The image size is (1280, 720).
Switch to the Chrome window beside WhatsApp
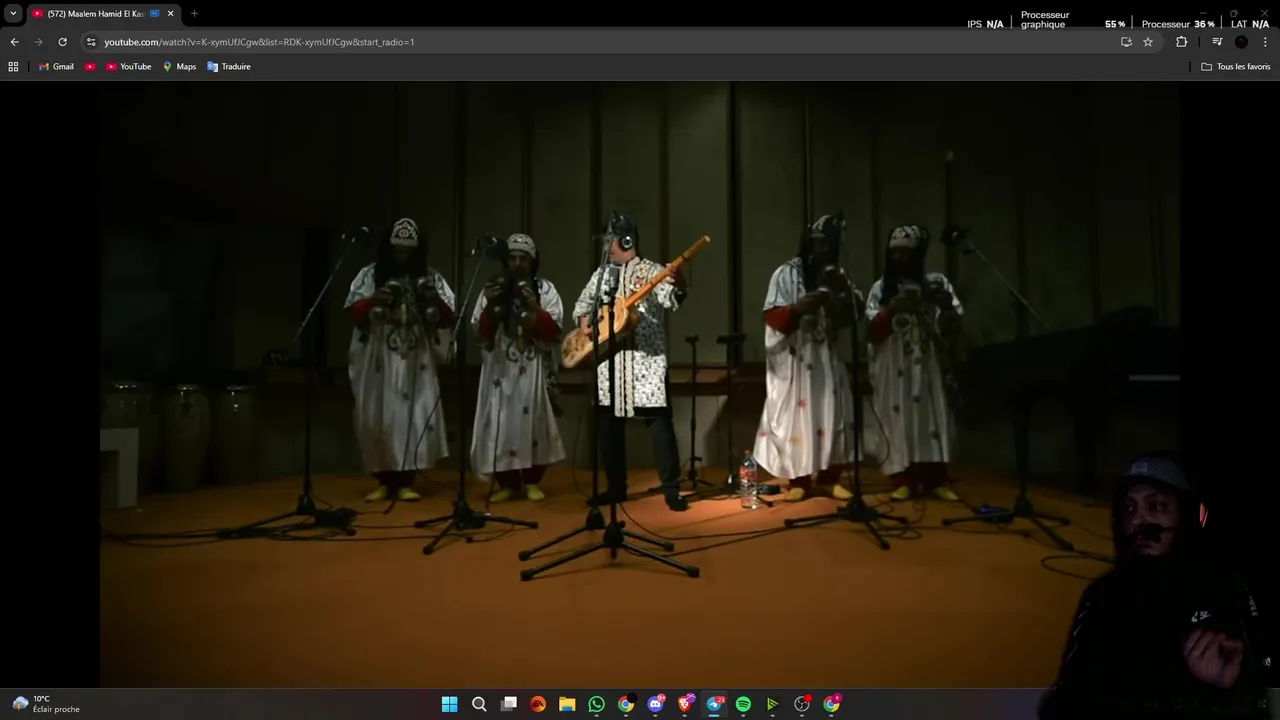[626, 704]
